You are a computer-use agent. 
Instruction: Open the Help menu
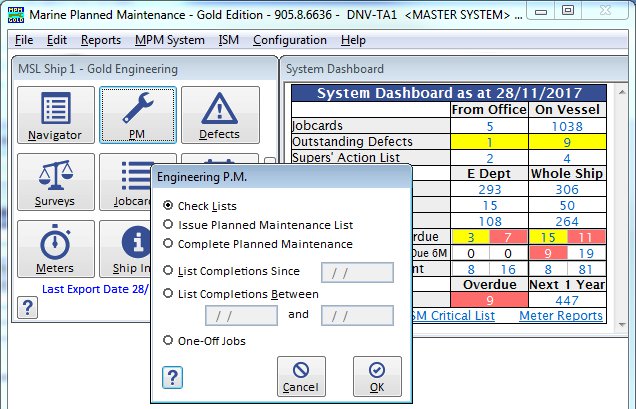click(353, 40)
